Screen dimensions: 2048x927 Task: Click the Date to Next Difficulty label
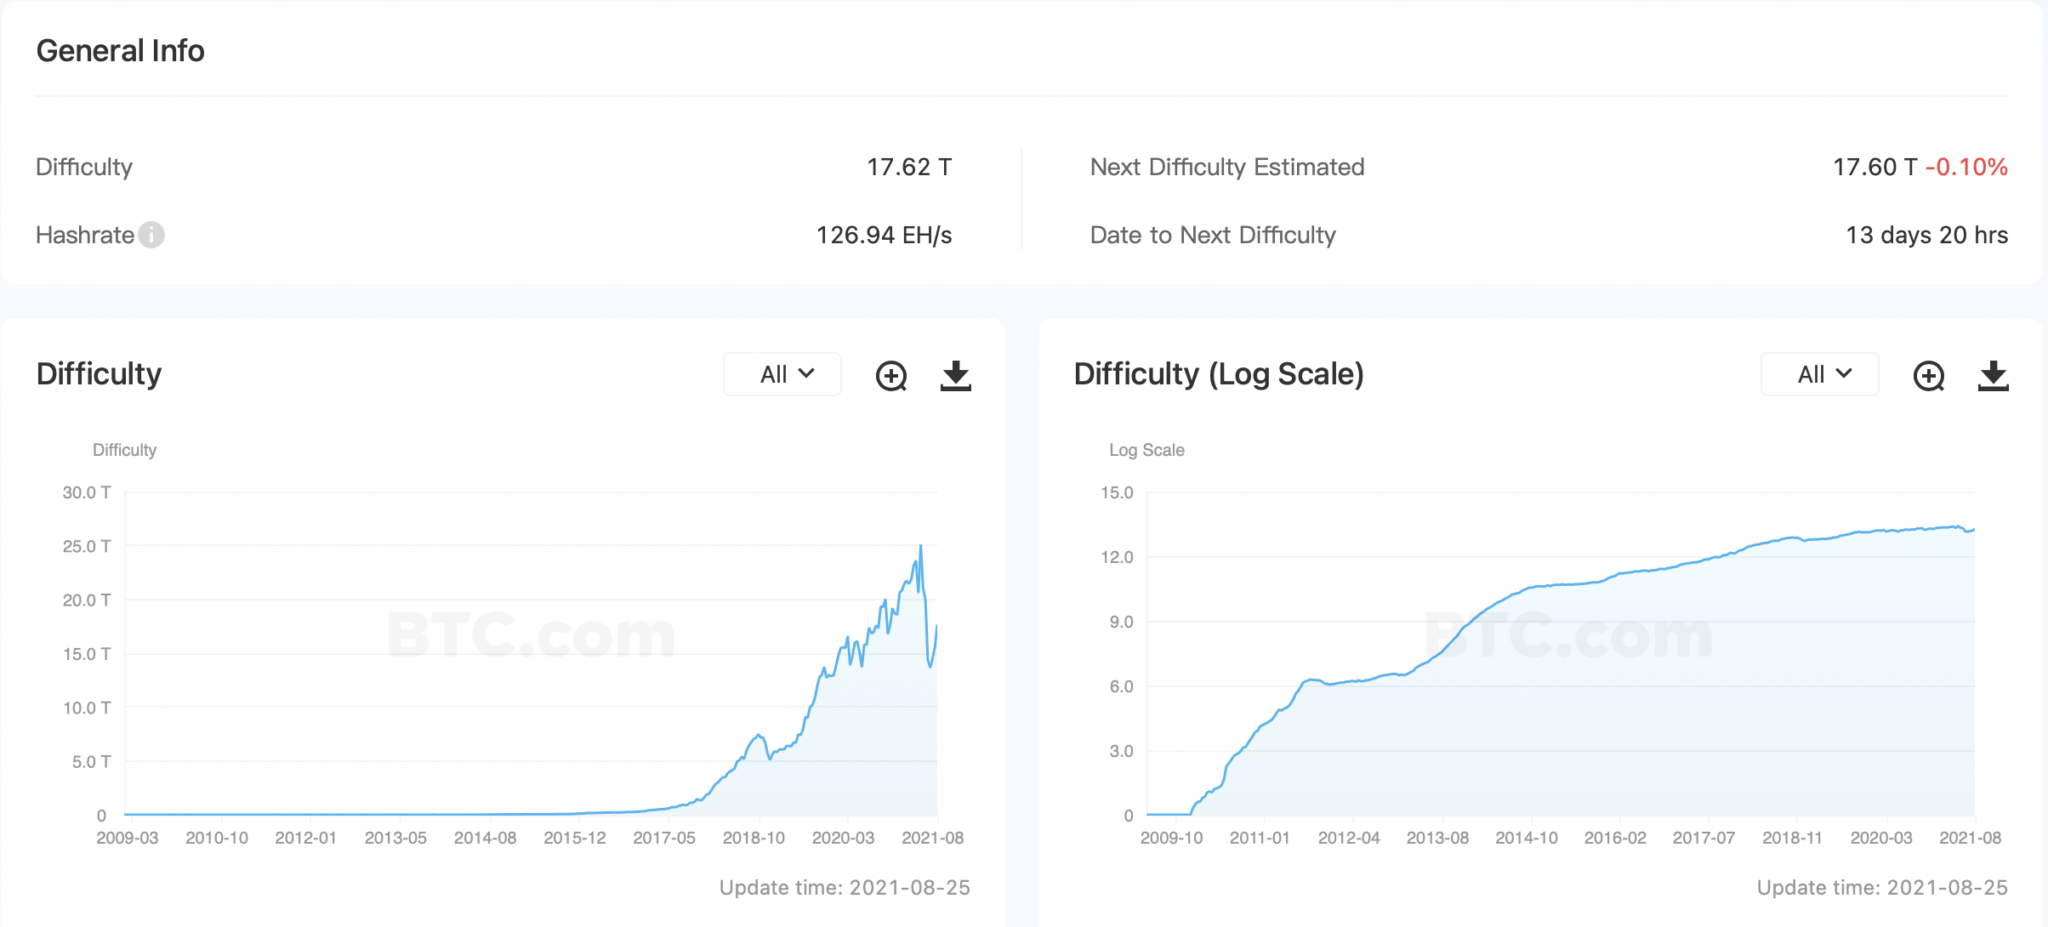pyautogui.click(x=1212, y=235)
